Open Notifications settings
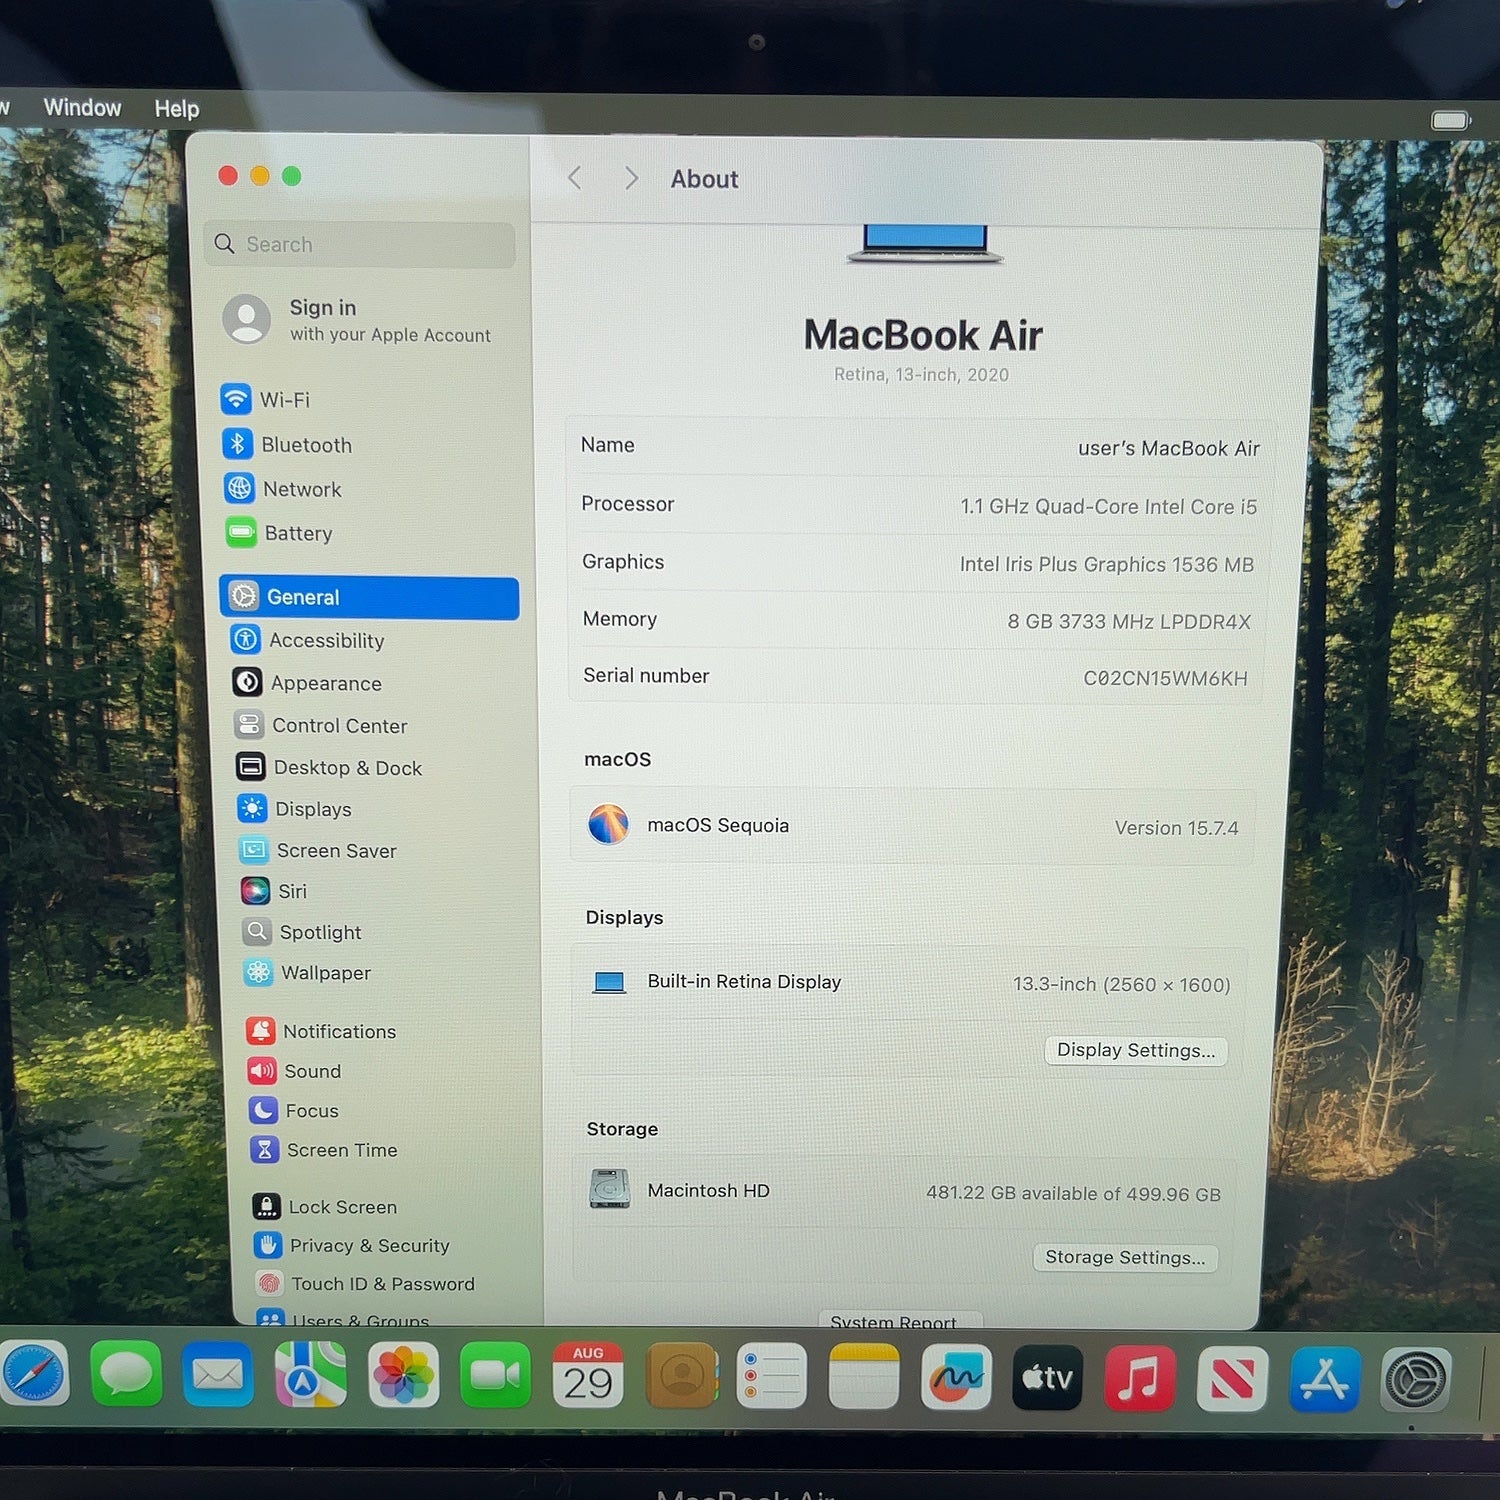This screenshot has width=1500, height=1500. coord(322,1031)
